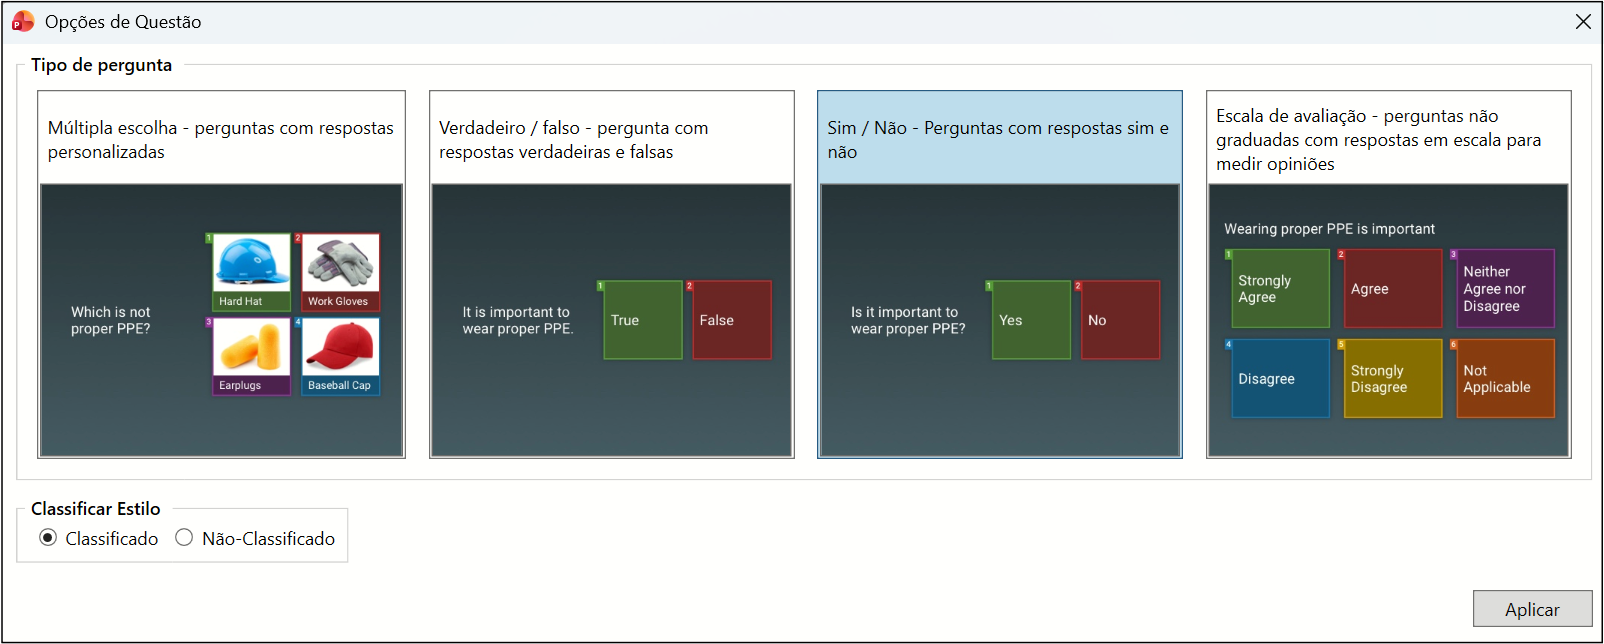Choose the Baseball Cap image answer

pyautogui.click(x=341, y=356)
